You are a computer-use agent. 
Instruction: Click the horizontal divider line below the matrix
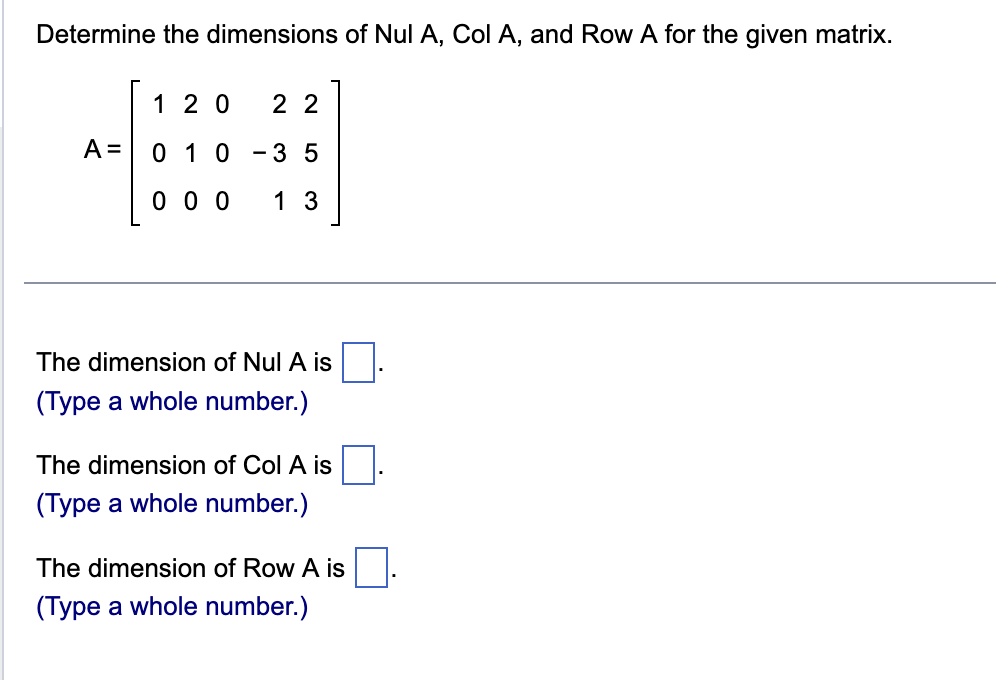point(498,283)
